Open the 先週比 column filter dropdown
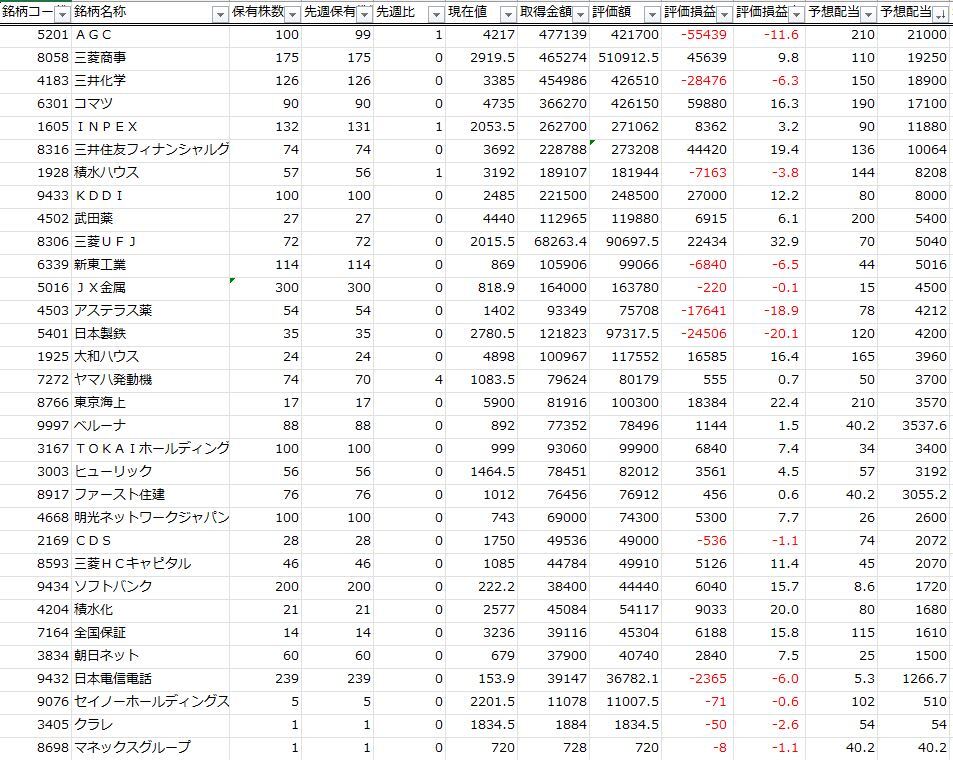 436,14
